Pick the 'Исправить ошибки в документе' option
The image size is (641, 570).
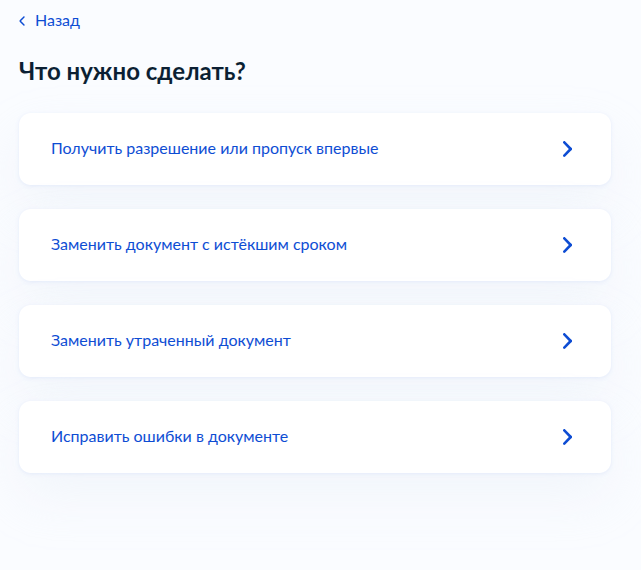[x=315, y=437]
